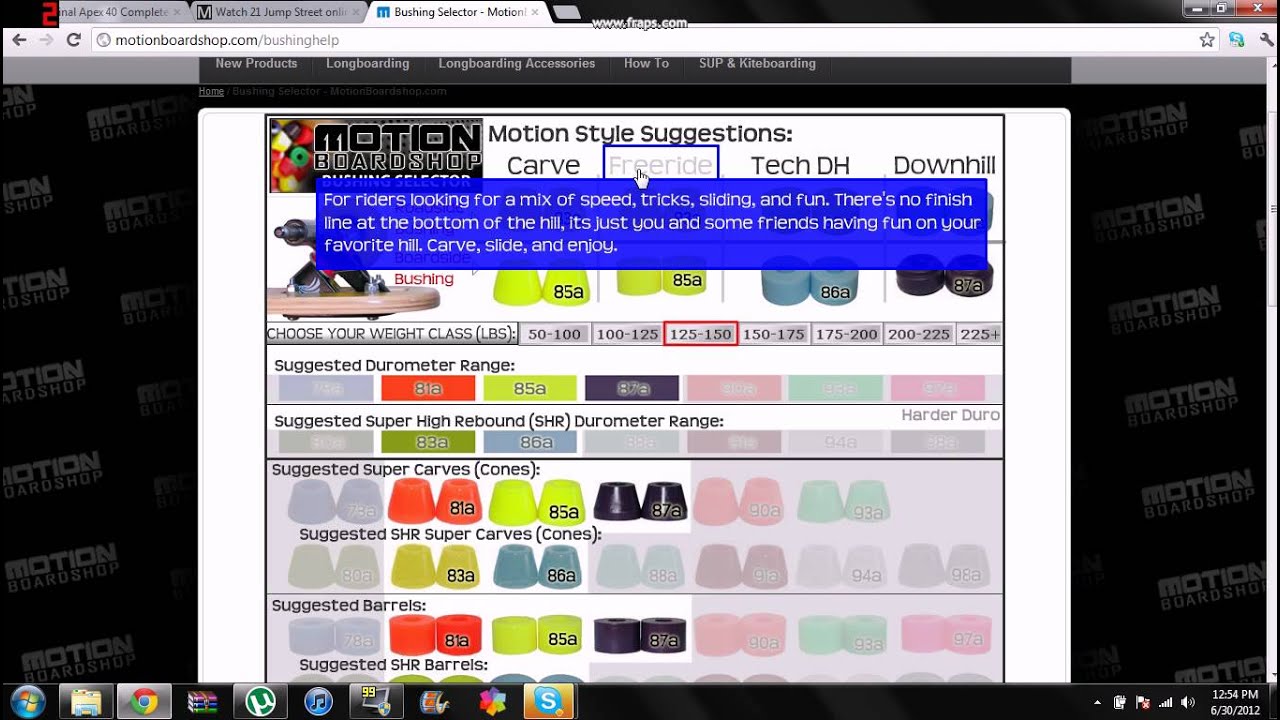Choose the Downhill riding style
The height and width of the screenshot is (720, 1280).
coord(944,165)
